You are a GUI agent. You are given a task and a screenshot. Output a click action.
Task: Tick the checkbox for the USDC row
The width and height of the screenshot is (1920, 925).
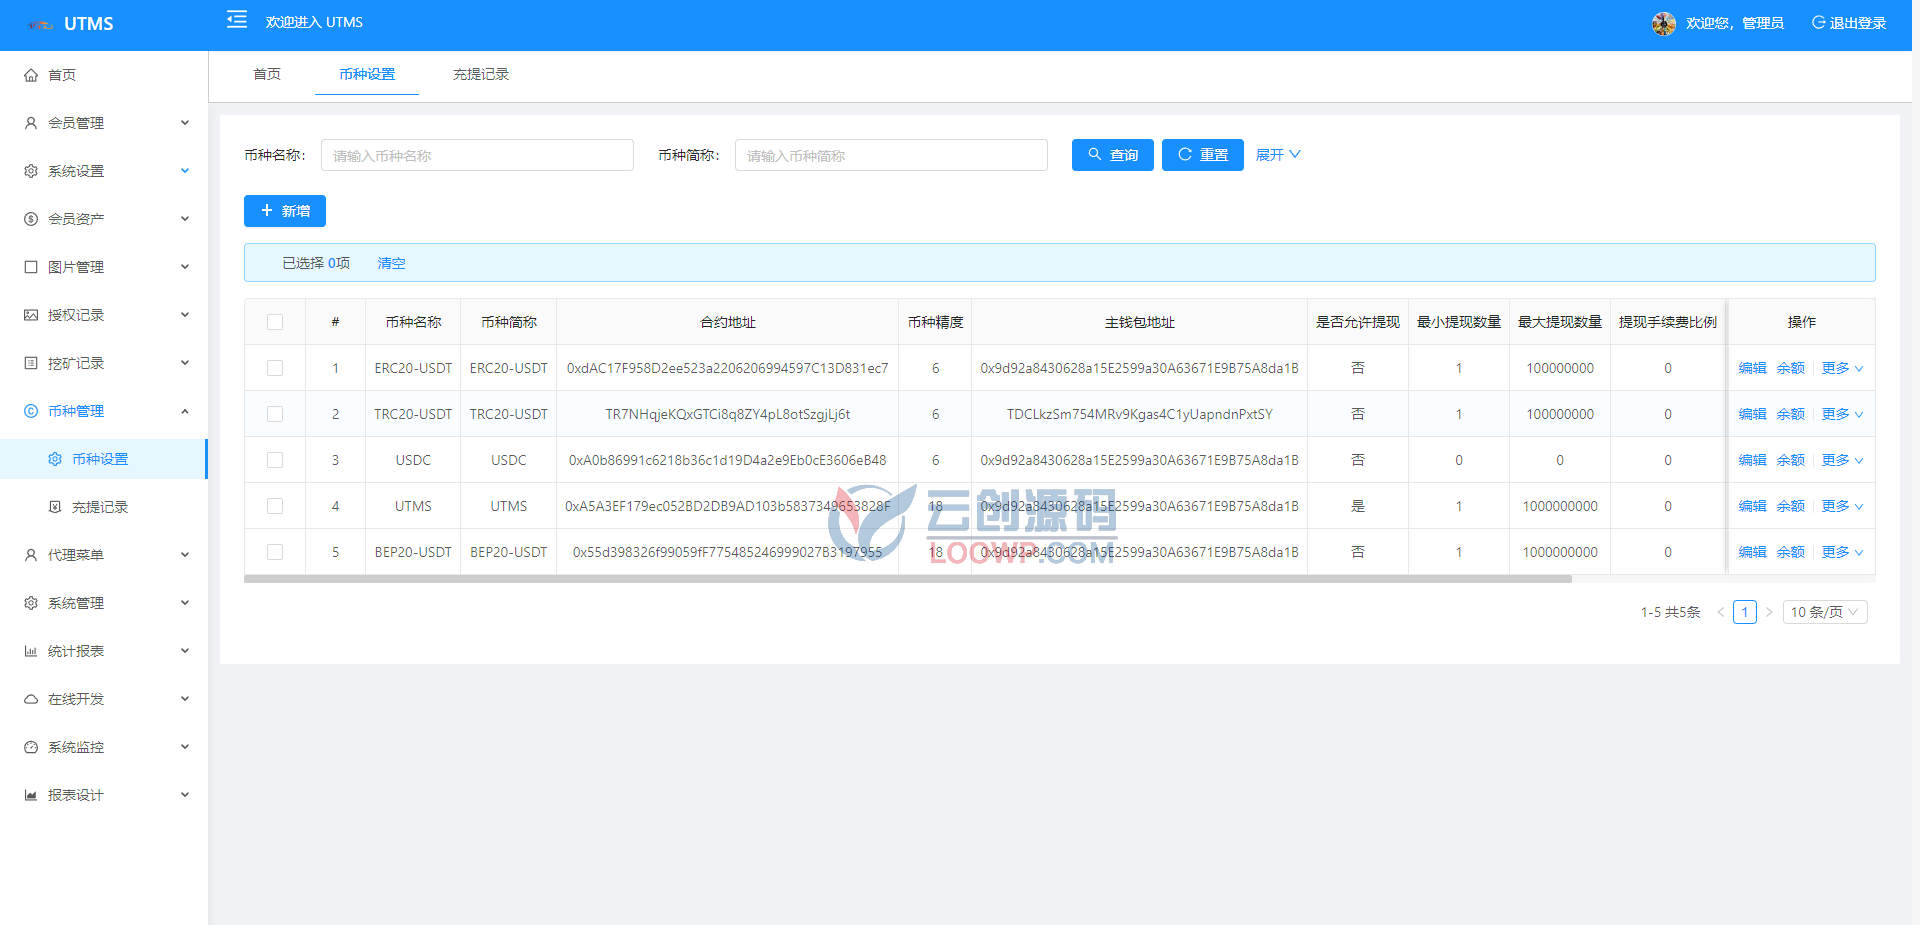pos(275,460)
